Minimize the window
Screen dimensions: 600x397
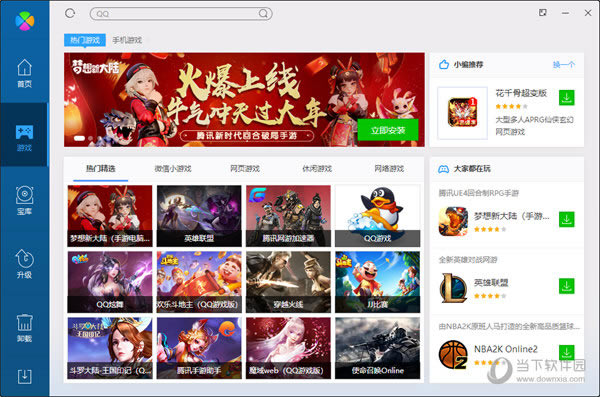[x=565, y=13]
